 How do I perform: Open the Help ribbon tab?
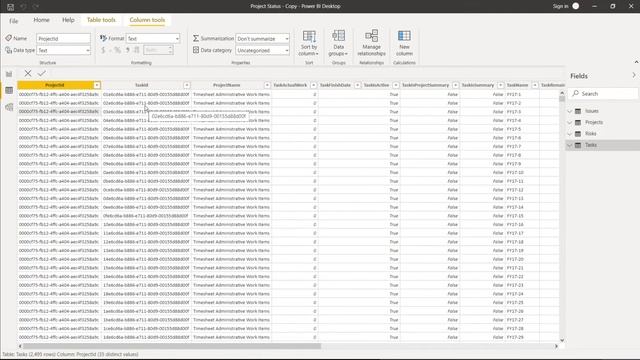coord(68,20)
